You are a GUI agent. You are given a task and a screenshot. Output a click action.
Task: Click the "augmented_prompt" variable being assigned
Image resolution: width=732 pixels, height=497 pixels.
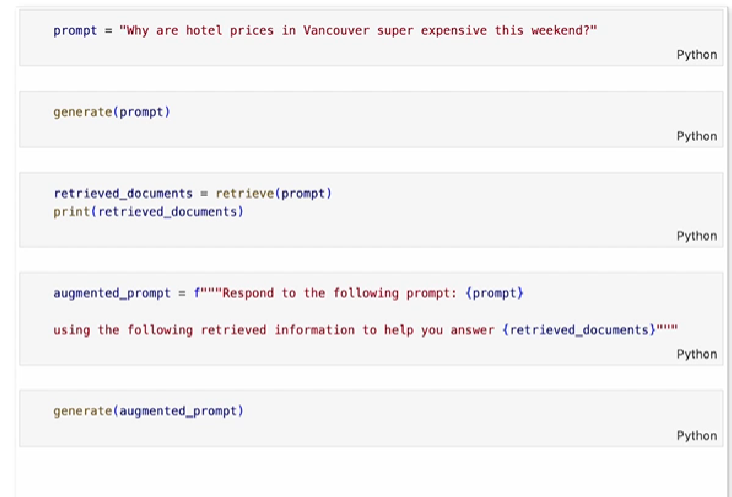tap(115, 293)
